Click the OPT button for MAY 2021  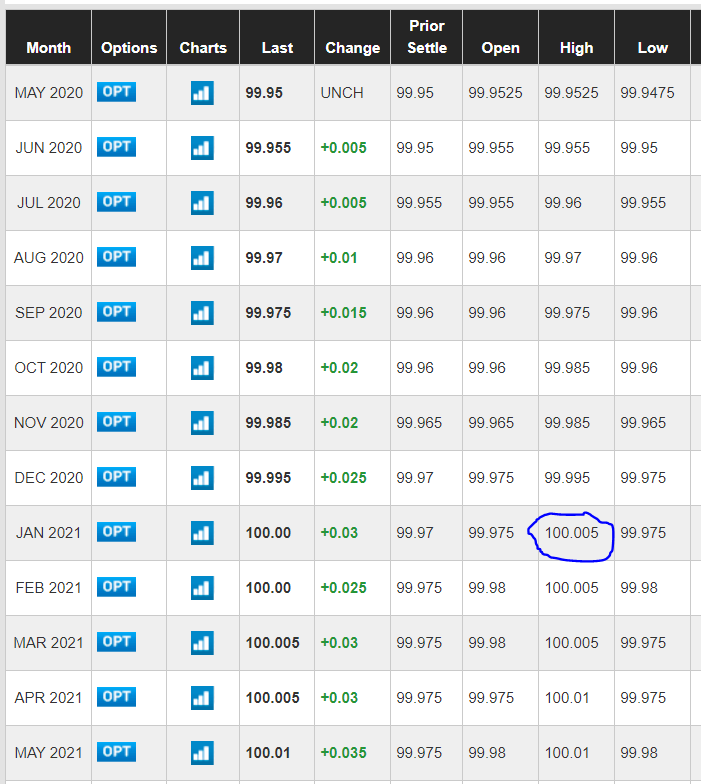(x=116, y=752)
